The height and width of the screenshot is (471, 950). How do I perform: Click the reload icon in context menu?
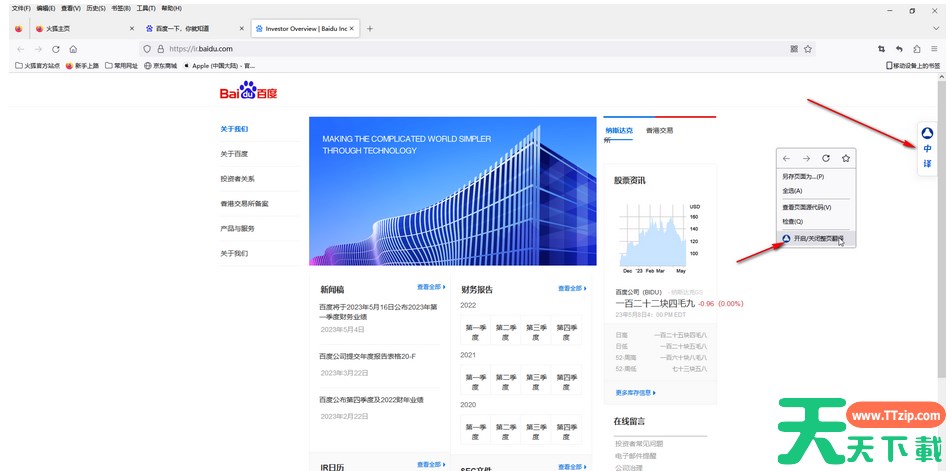(x=825, y=158)
